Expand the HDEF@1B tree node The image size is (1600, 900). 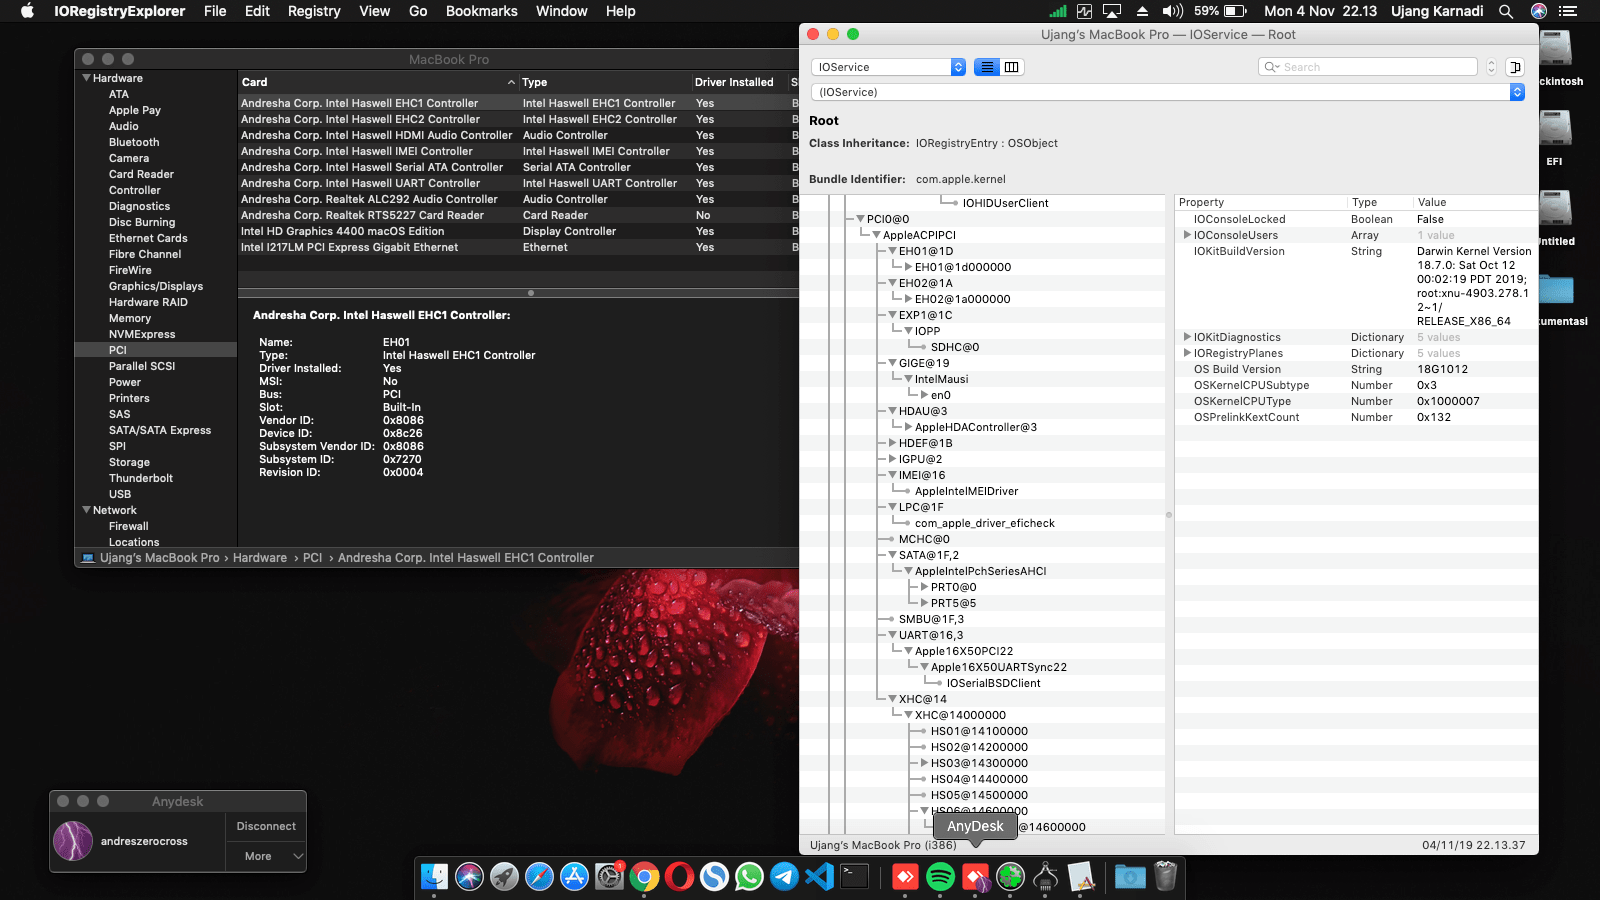coord(892,443)
